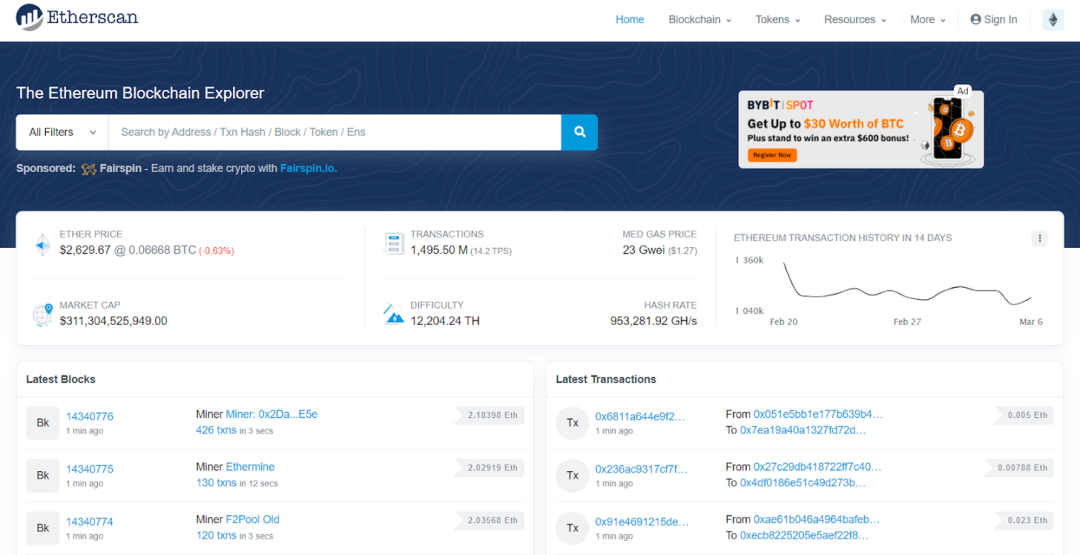
Task: Click Sign In
Action: click(x=993, y=20)
